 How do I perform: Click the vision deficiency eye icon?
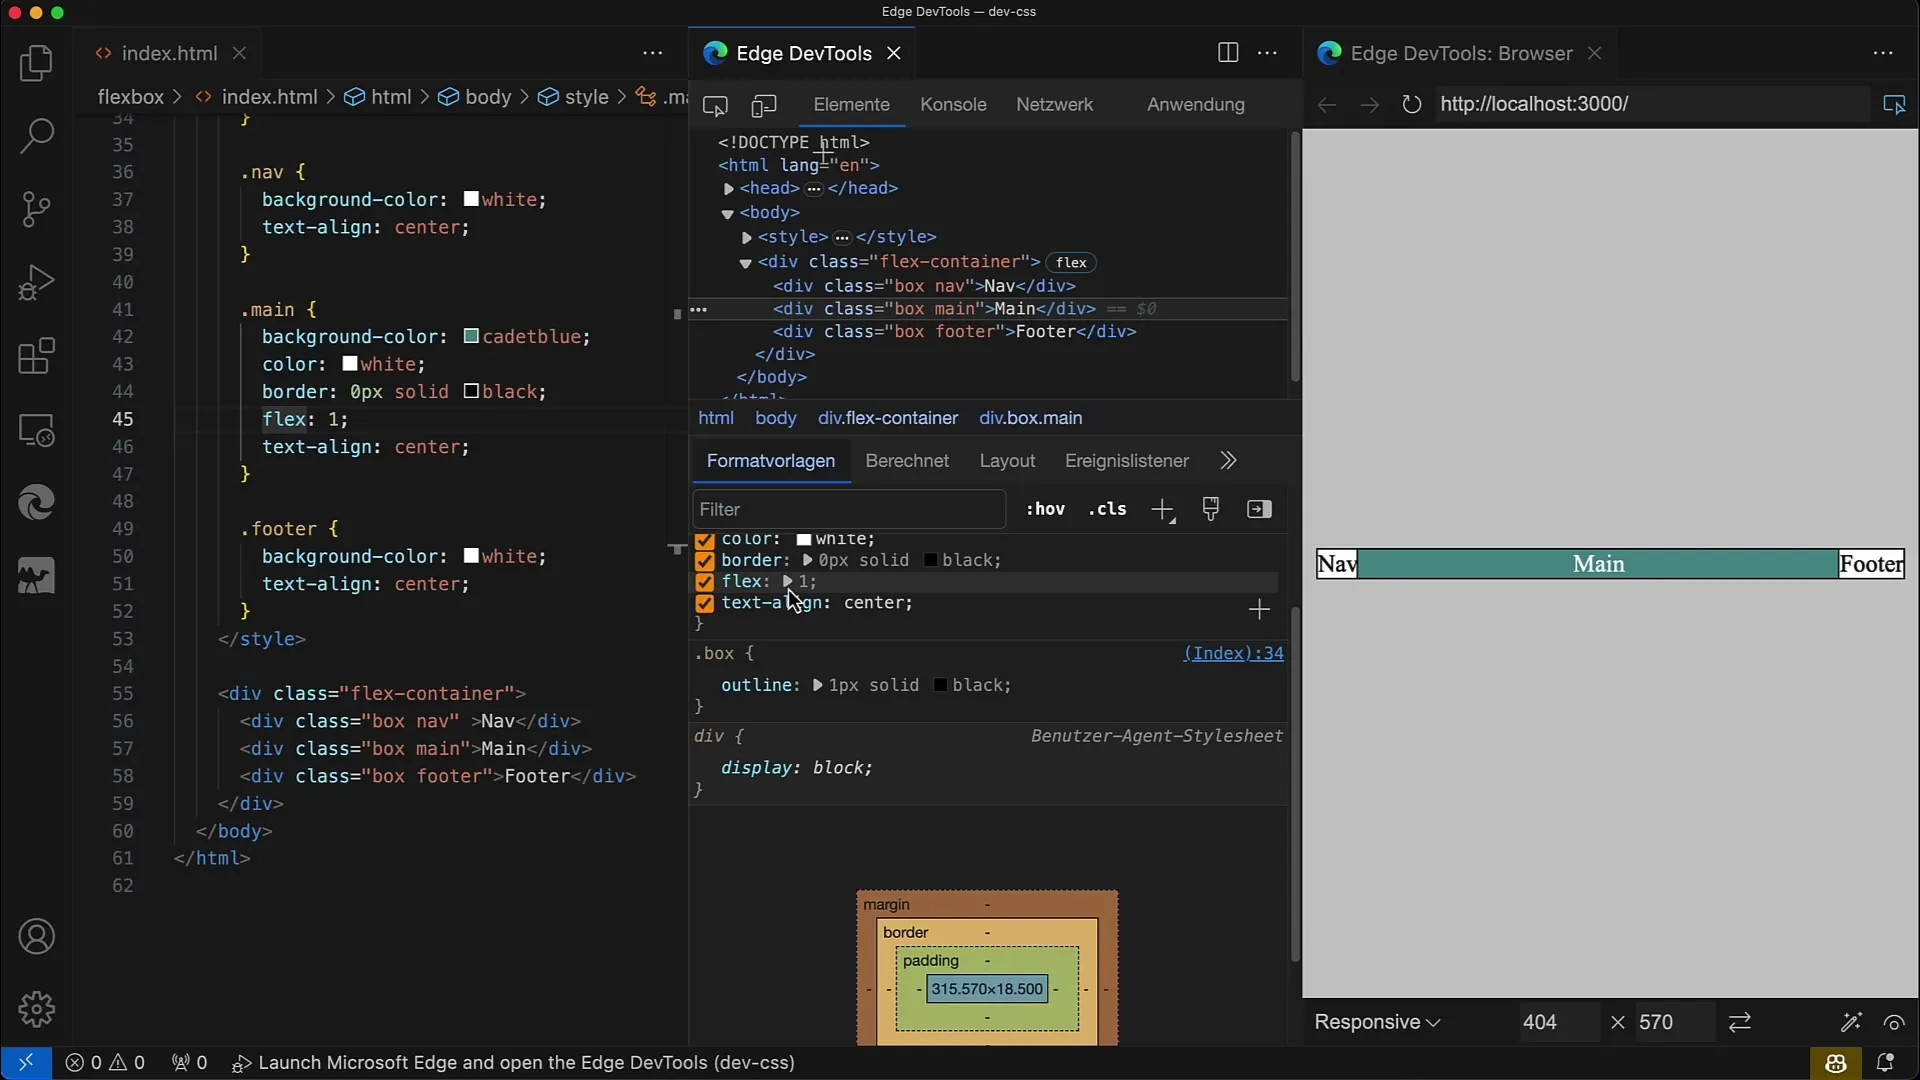point(1894,1022)
